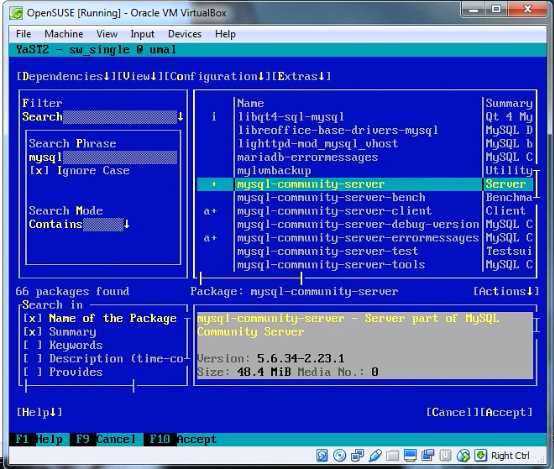Screen dimensions: 554x469
Task: Select the mylvmbackup package row
Action: 365,171
